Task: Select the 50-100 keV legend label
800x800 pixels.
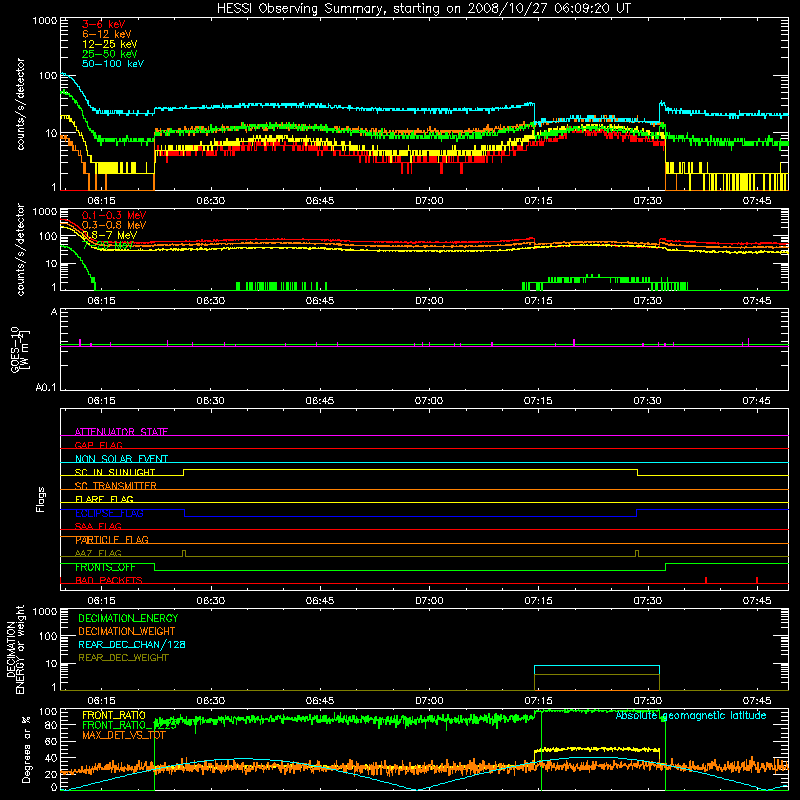Action: 113,64
